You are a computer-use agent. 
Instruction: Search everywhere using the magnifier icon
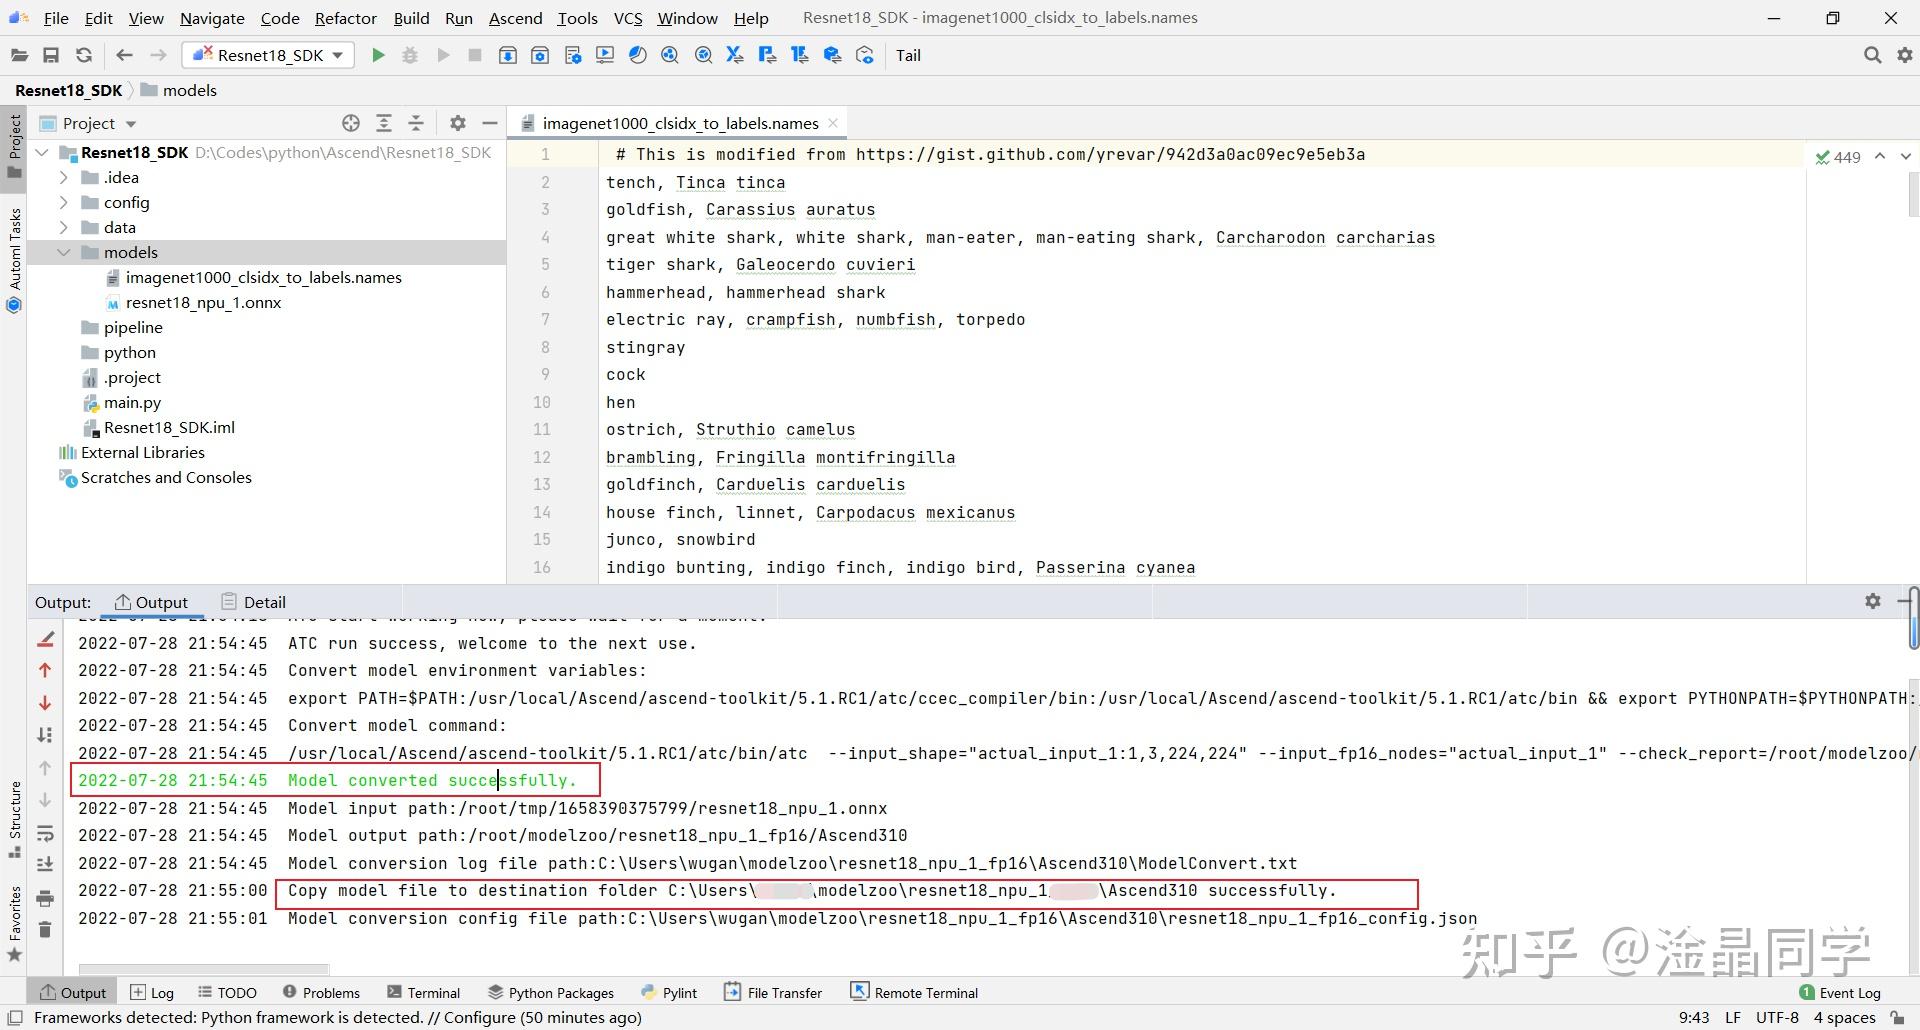(x=1872, y=55)
